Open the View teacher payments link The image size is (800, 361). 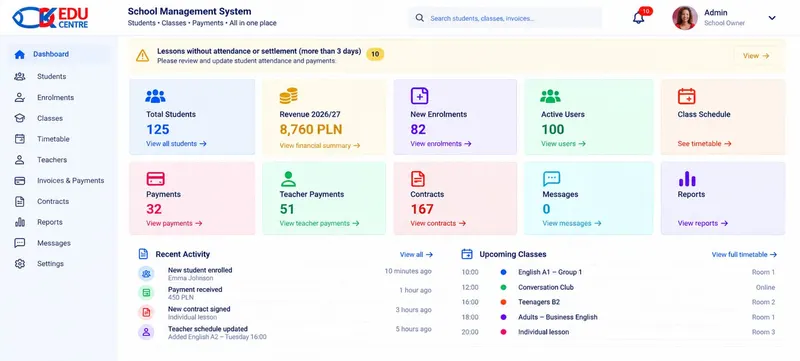pos(319,223)
